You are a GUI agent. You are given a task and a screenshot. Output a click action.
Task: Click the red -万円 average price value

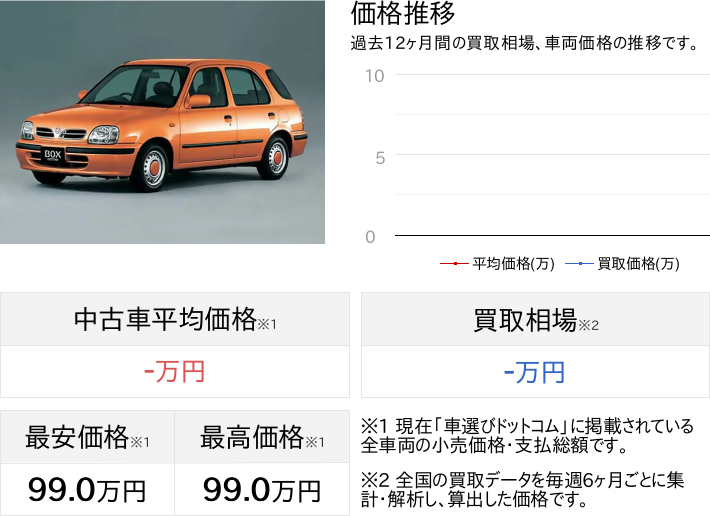(x=175, y=372)
